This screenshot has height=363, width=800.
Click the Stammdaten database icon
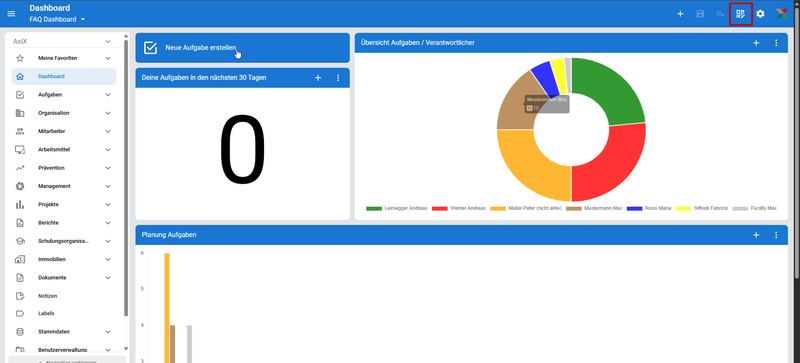20,332
